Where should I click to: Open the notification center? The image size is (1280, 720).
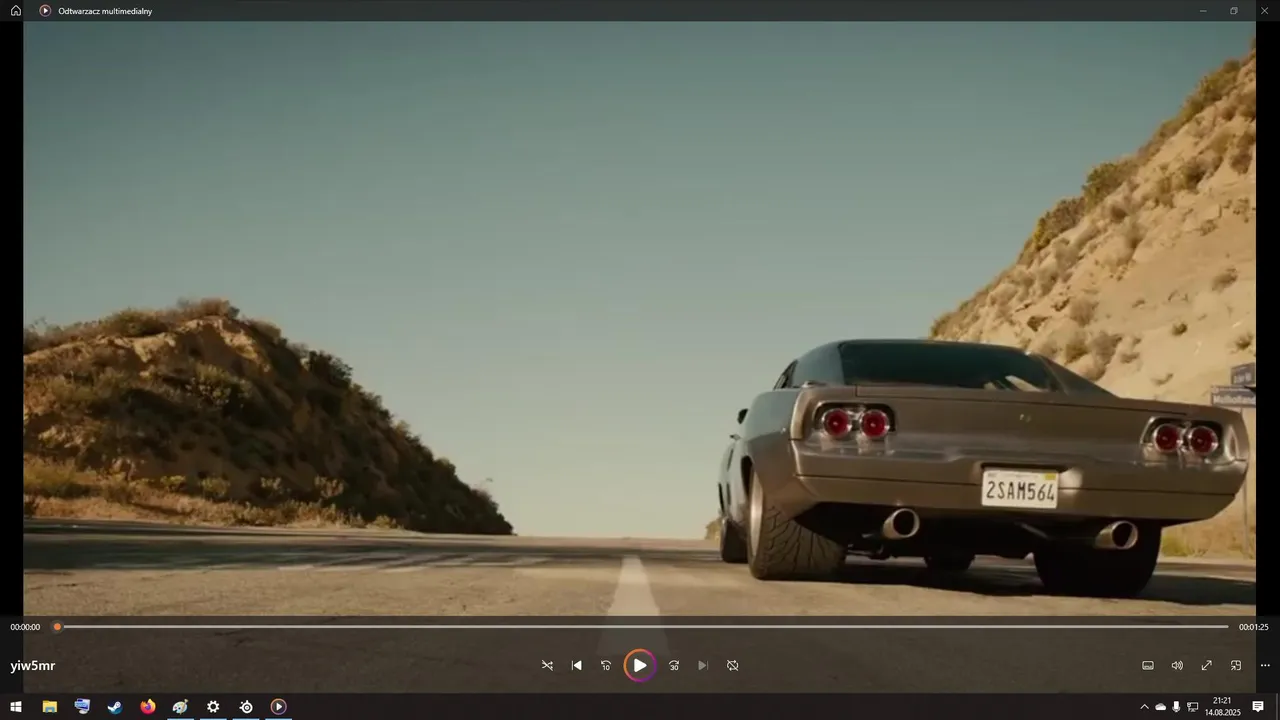click(x=1258, y=707)
